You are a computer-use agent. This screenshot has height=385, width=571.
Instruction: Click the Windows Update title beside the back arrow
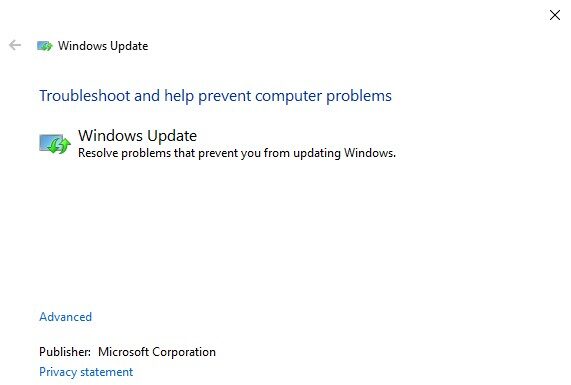pyautogui.click(x=103, y=46)
